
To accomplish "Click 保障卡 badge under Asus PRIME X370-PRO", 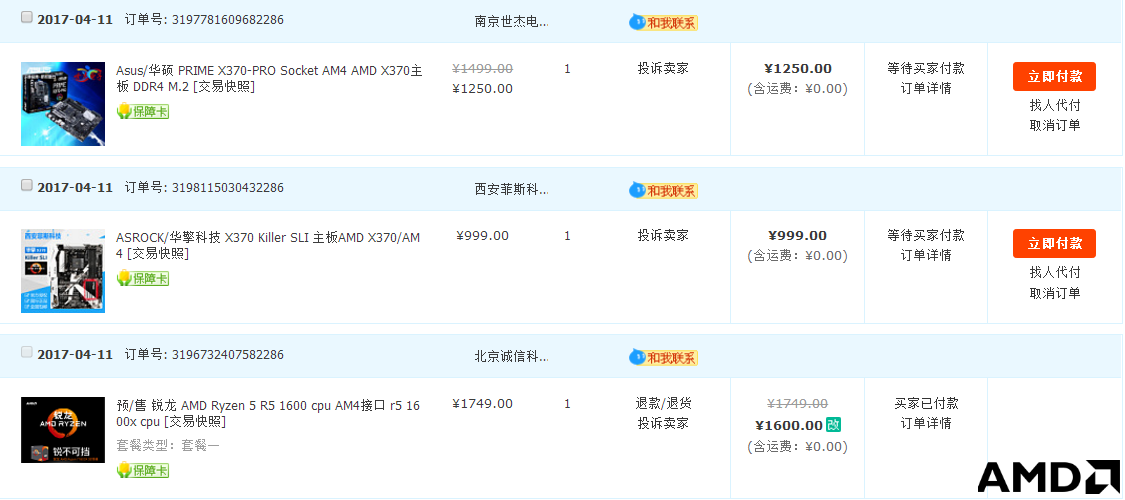I will coord(143,111).
